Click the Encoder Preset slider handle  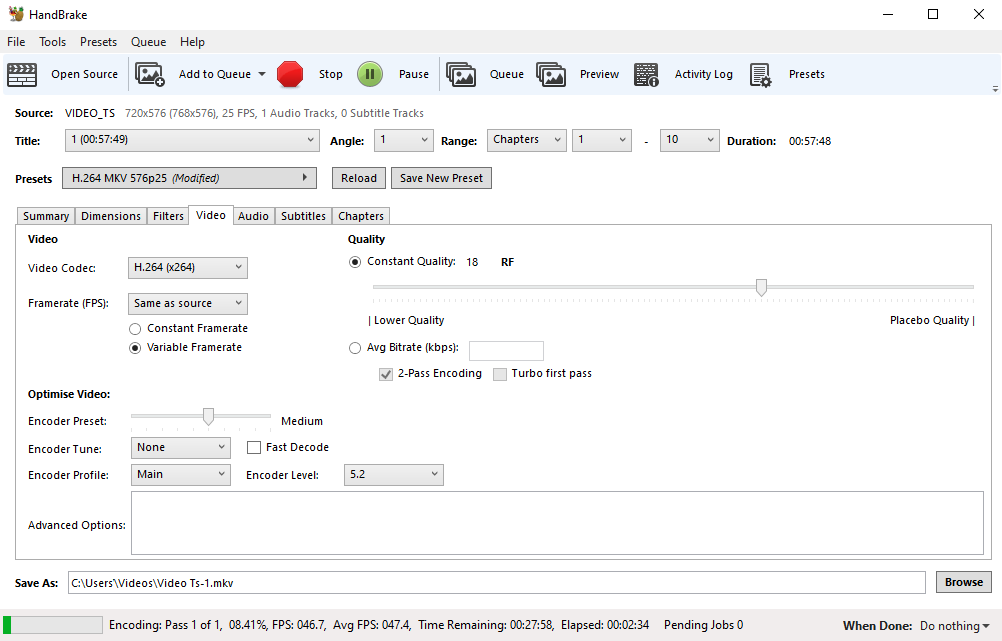[x=208, y=417]
